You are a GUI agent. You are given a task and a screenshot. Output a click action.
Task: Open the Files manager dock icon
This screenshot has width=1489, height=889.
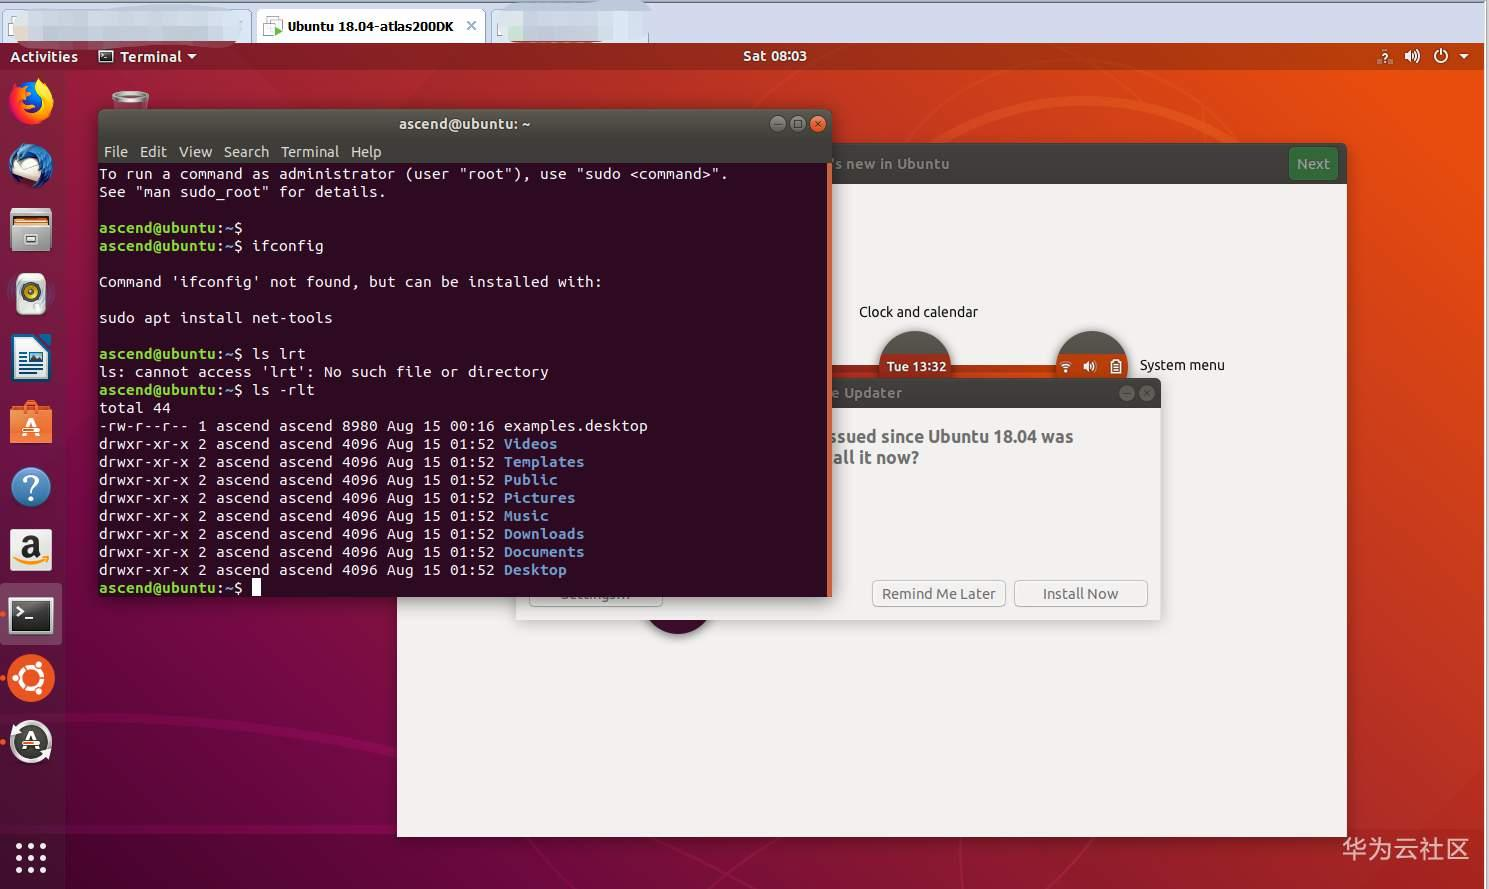tap(31, 230)
